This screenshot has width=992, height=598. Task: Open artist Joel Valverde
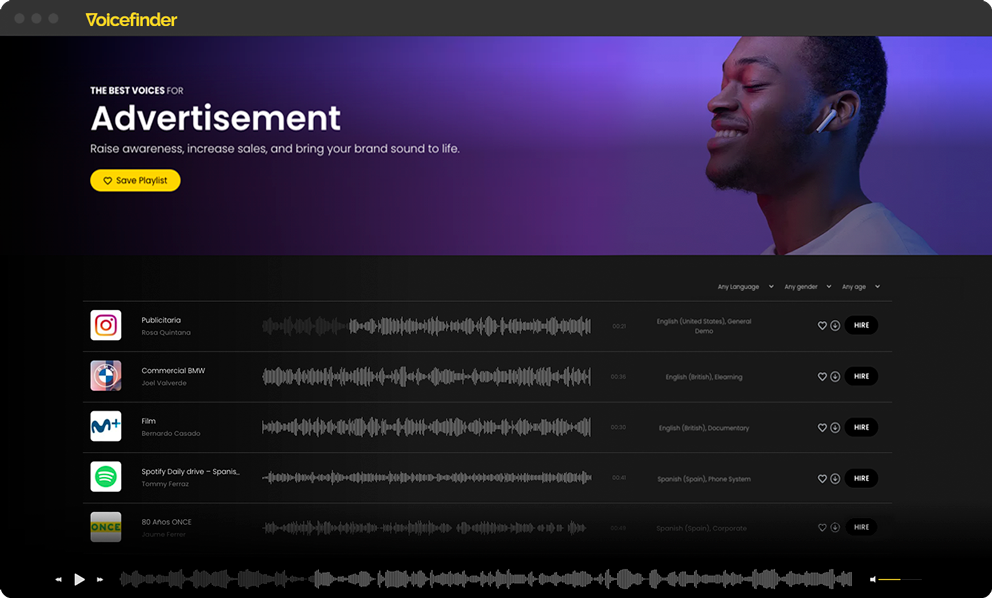(164, 383)
